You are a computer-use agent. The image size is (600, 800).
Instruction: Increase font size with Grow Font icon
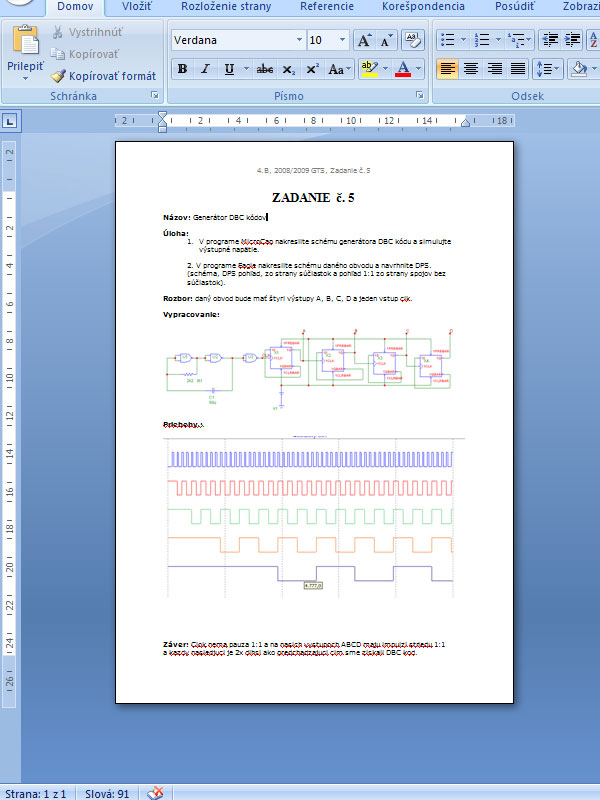click(364, 40)
